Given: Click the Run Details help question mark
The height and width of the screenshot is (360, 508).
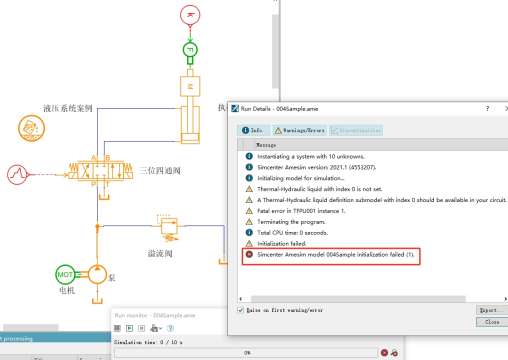Looking at the screenshot, I should [x=487, y=108].
